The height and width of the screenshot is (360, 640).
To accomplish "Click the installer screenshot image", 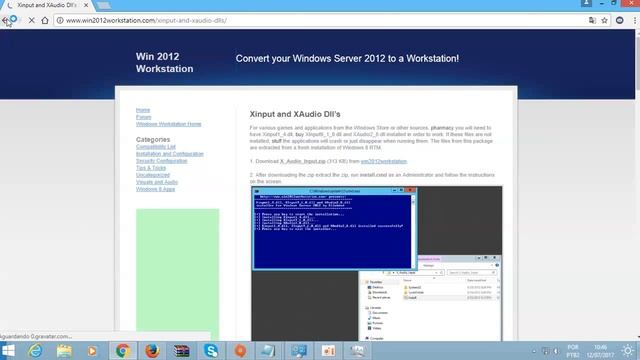I will [377, 263].
